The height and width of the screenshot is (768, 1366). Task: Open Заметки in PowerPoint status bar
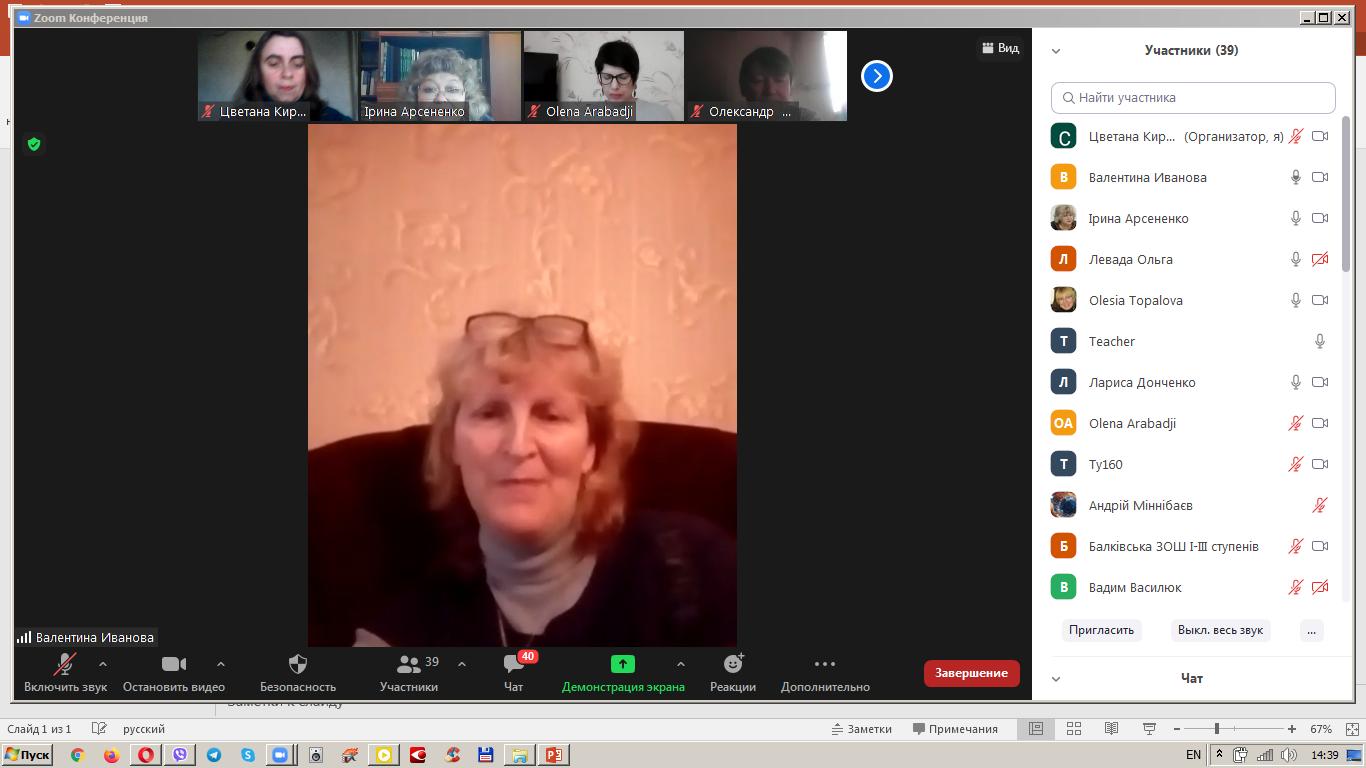pyautogui.click(x=861, y=729)
